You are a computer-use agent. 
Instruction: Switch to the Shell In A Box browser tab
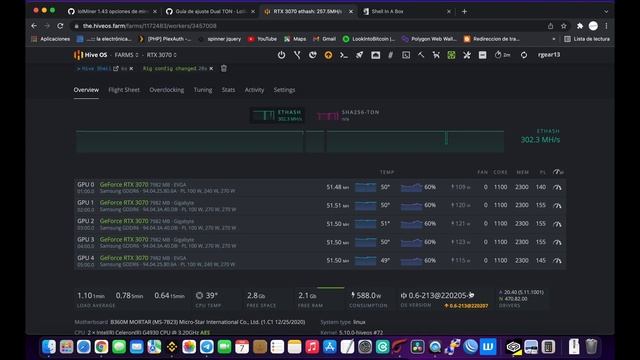tap(407, 11)
